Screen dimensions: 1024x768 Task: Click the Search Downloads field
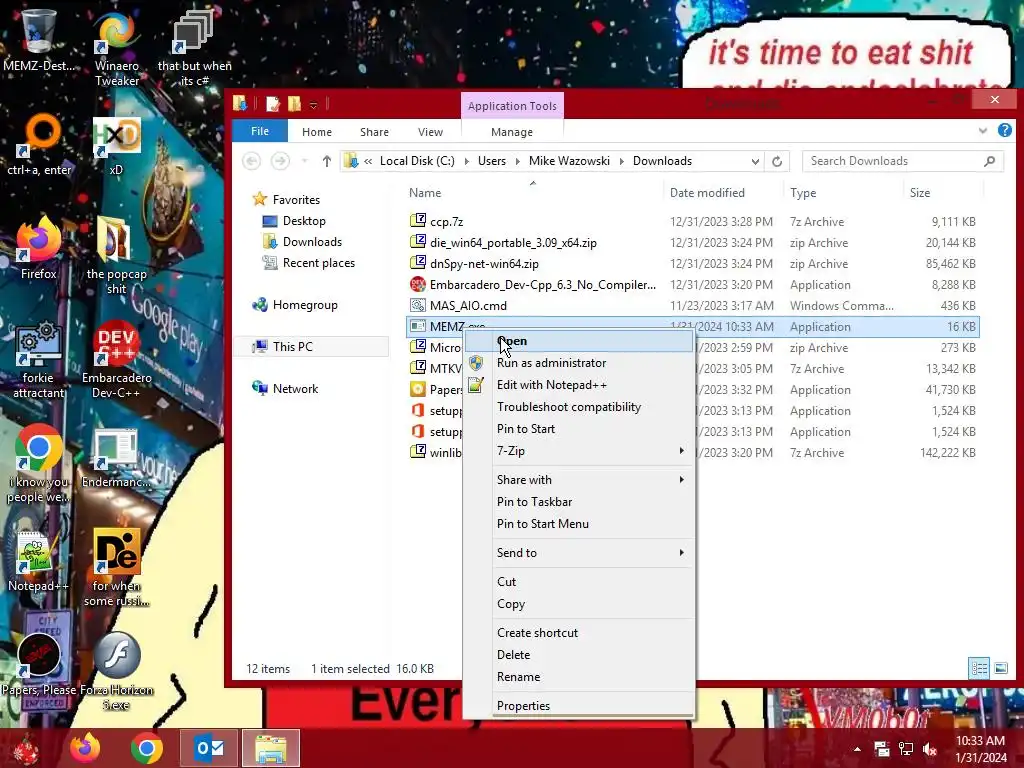(902, 161)
